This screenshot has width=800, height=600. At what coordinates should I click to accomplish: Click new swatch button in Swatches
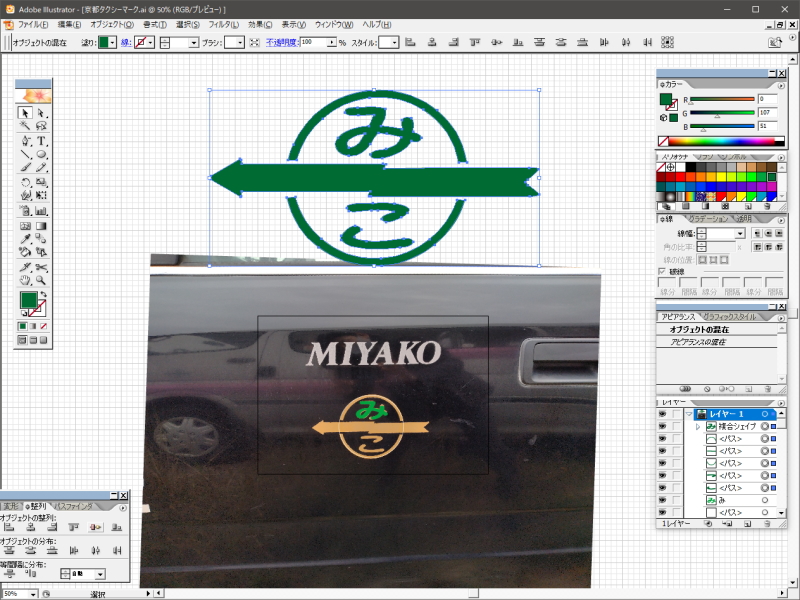point(747,207)
